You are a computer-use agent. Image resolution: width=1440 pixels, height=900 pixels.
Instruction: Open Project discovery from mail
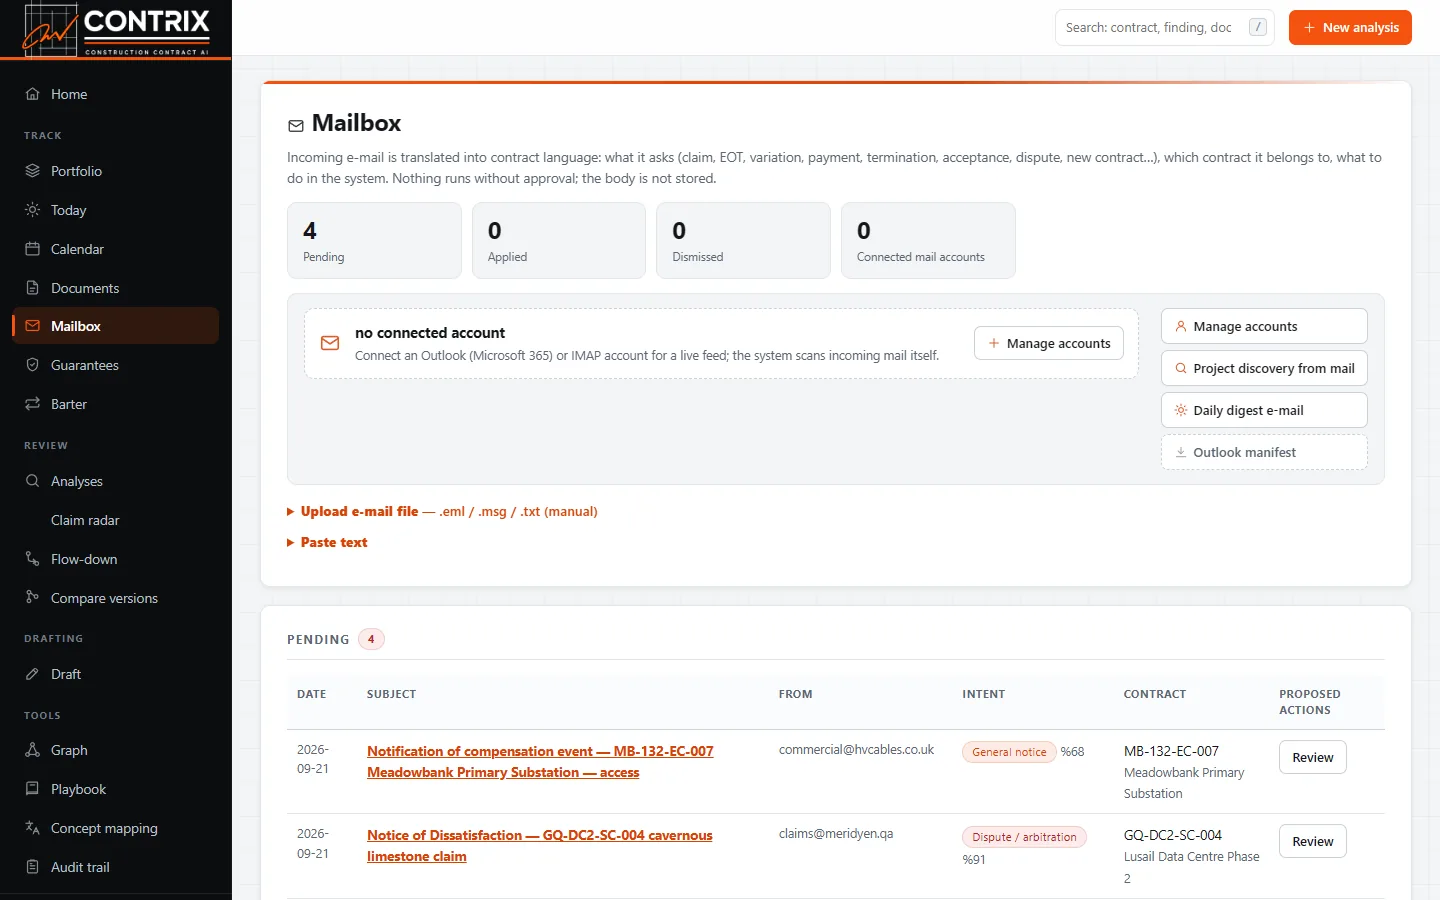tap(1264, 368)
